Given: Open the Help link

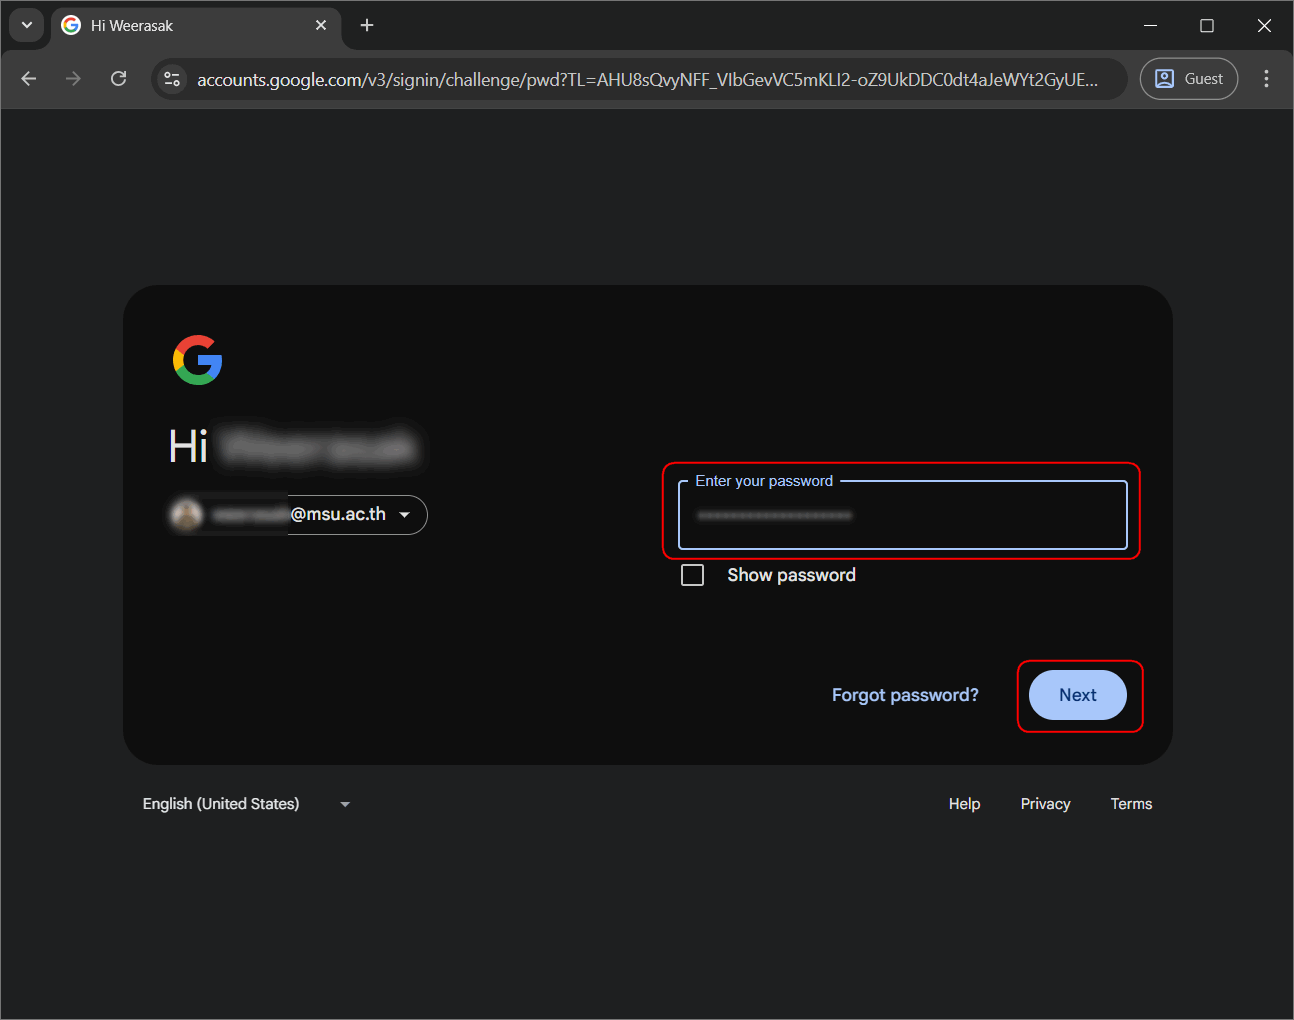Looking at the screenshot, I should point(964,804).
